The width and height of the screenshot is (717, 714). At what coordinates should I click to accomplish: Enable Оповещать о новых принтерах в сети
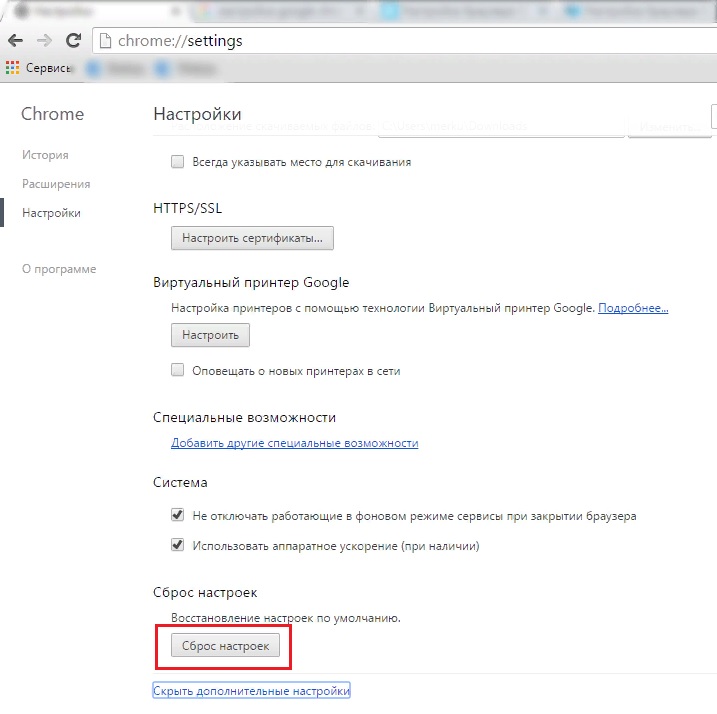[177, 370]
